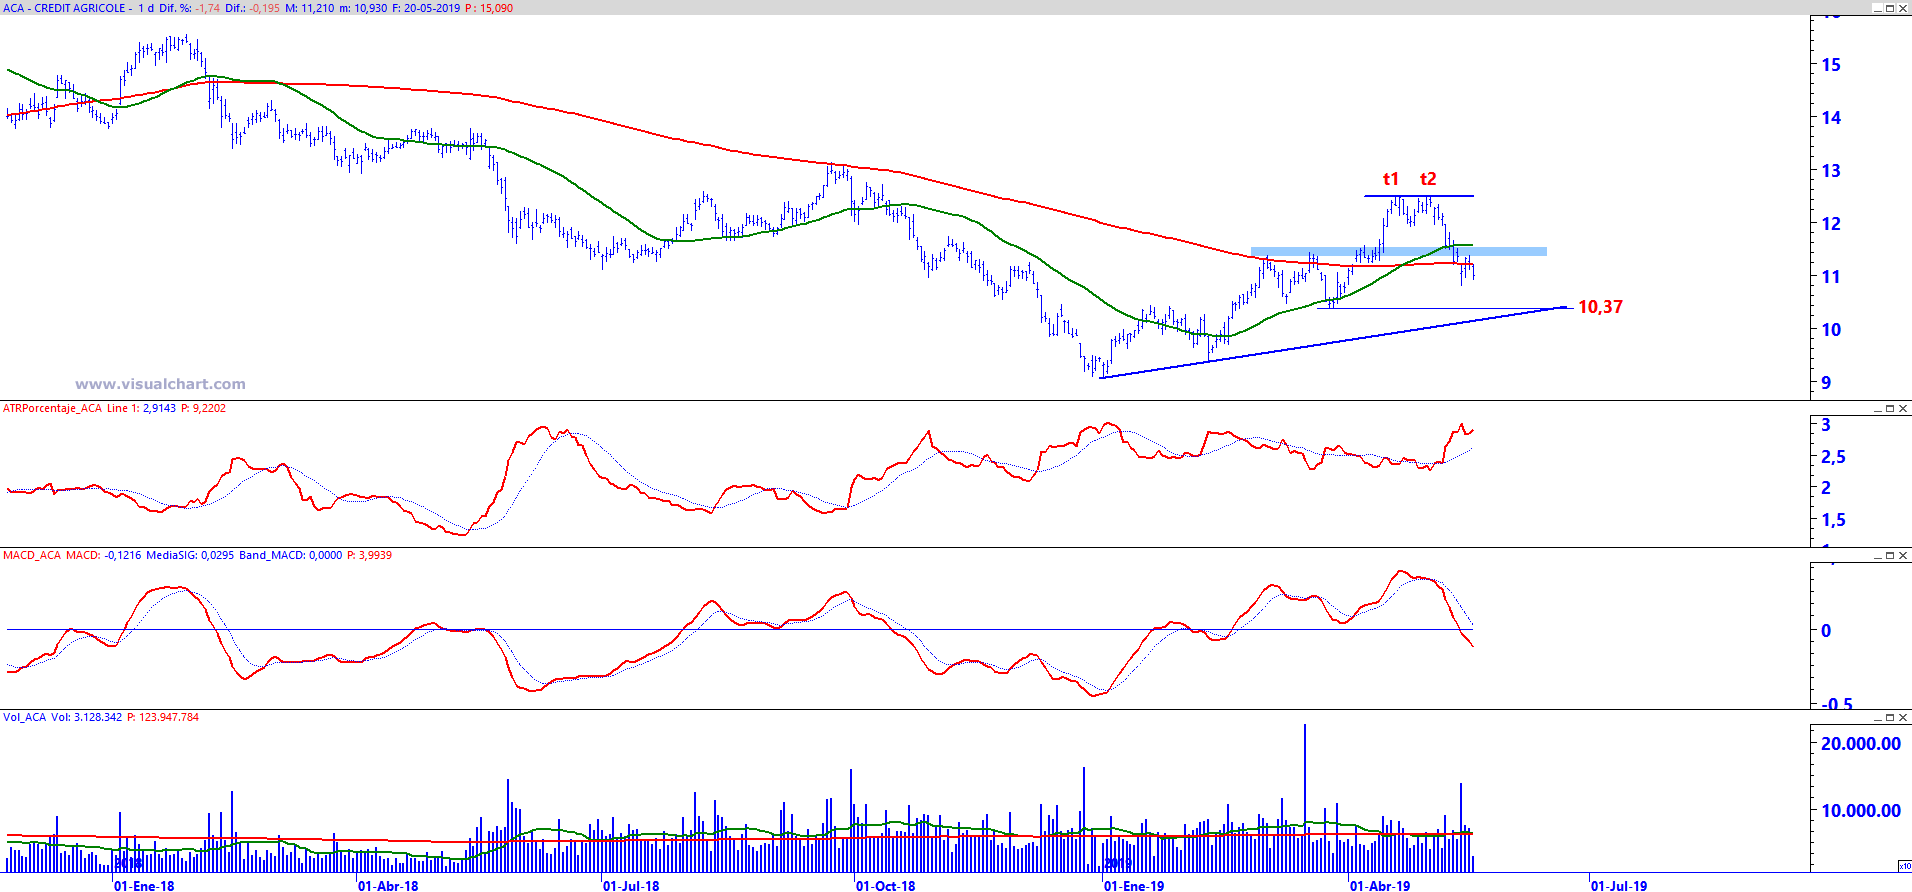The image size is (1912, 892).
Task: Maximize the ATRPorcentaje_ACA indicator pane
Action: point(1890,408)
